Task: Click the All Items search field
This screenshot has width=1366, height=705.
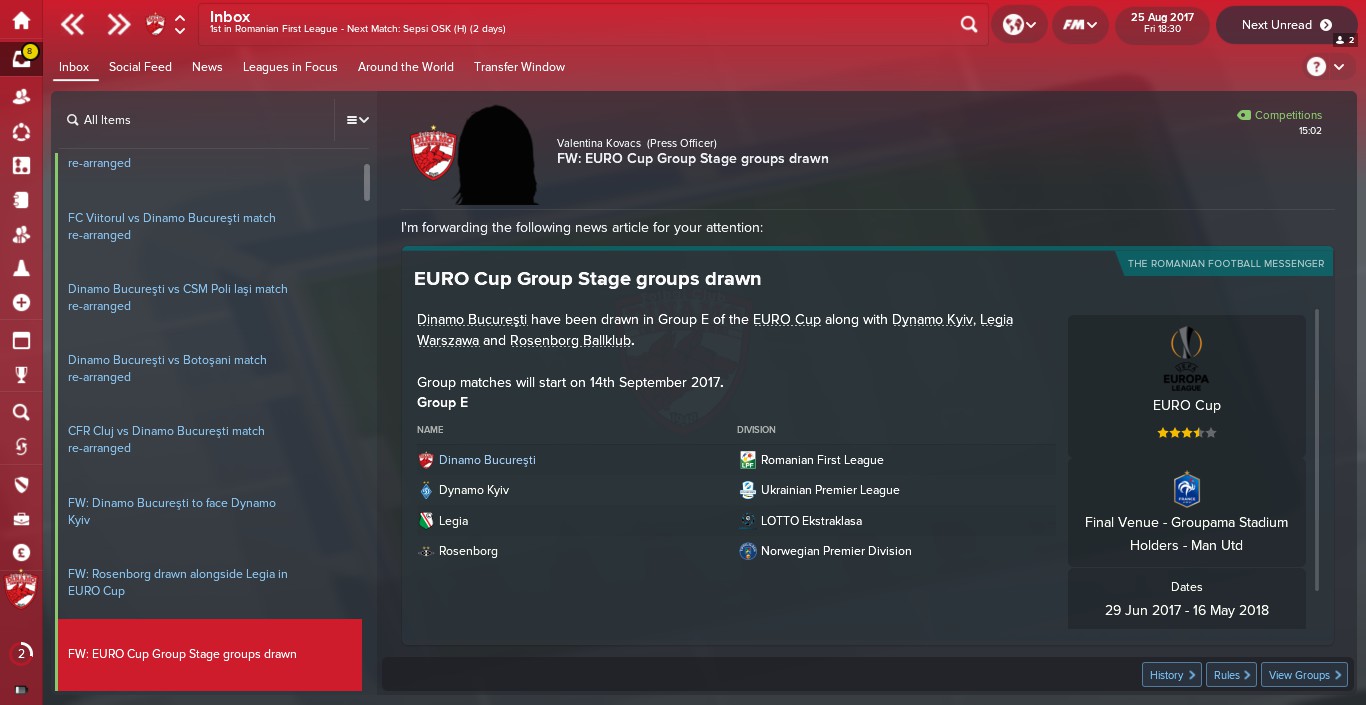Action: [195, 120]
